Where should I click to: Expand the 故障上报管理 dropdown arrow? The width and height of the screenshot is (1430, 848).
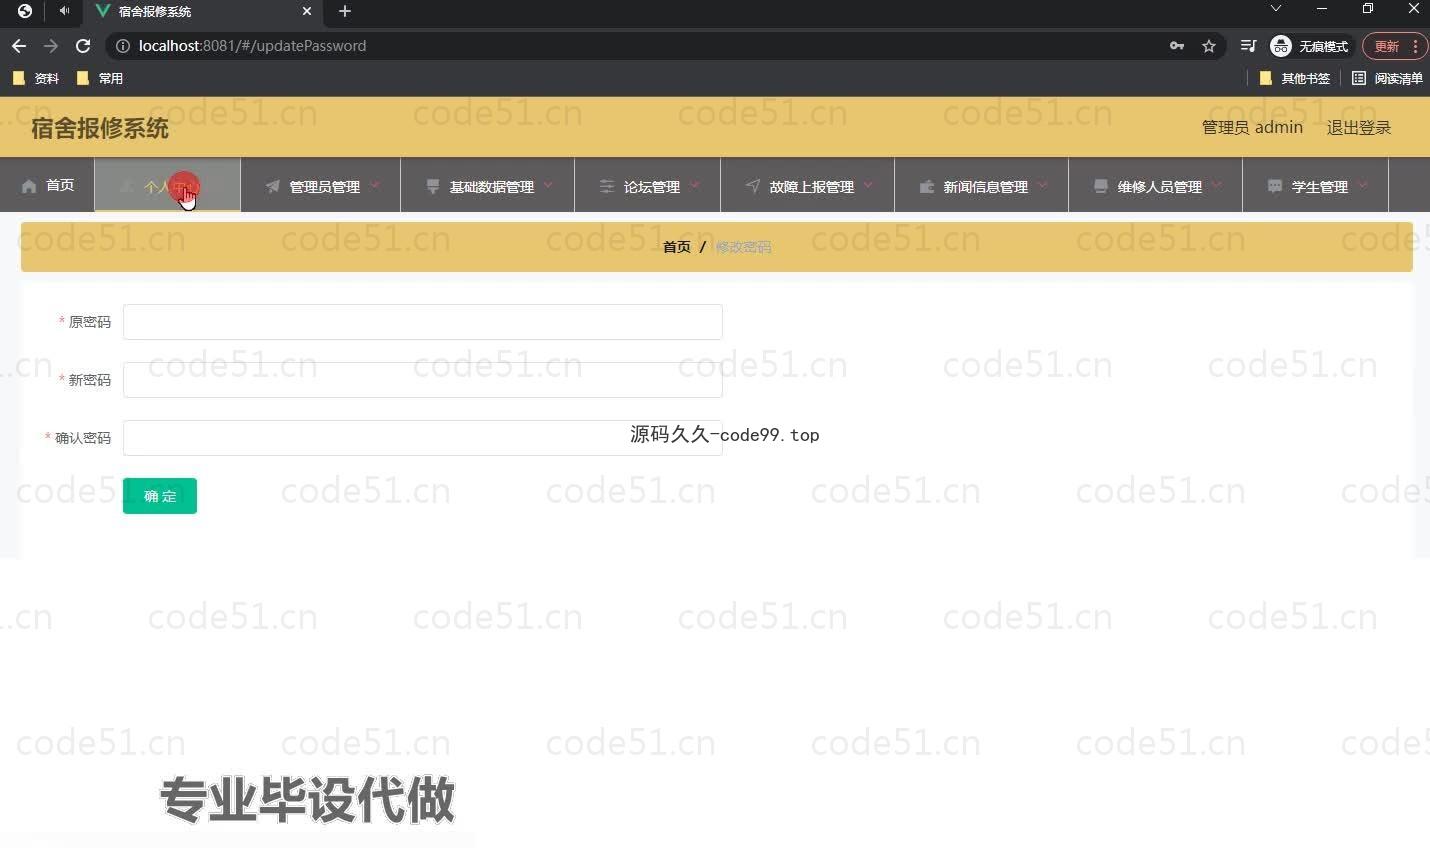point(869,185)
